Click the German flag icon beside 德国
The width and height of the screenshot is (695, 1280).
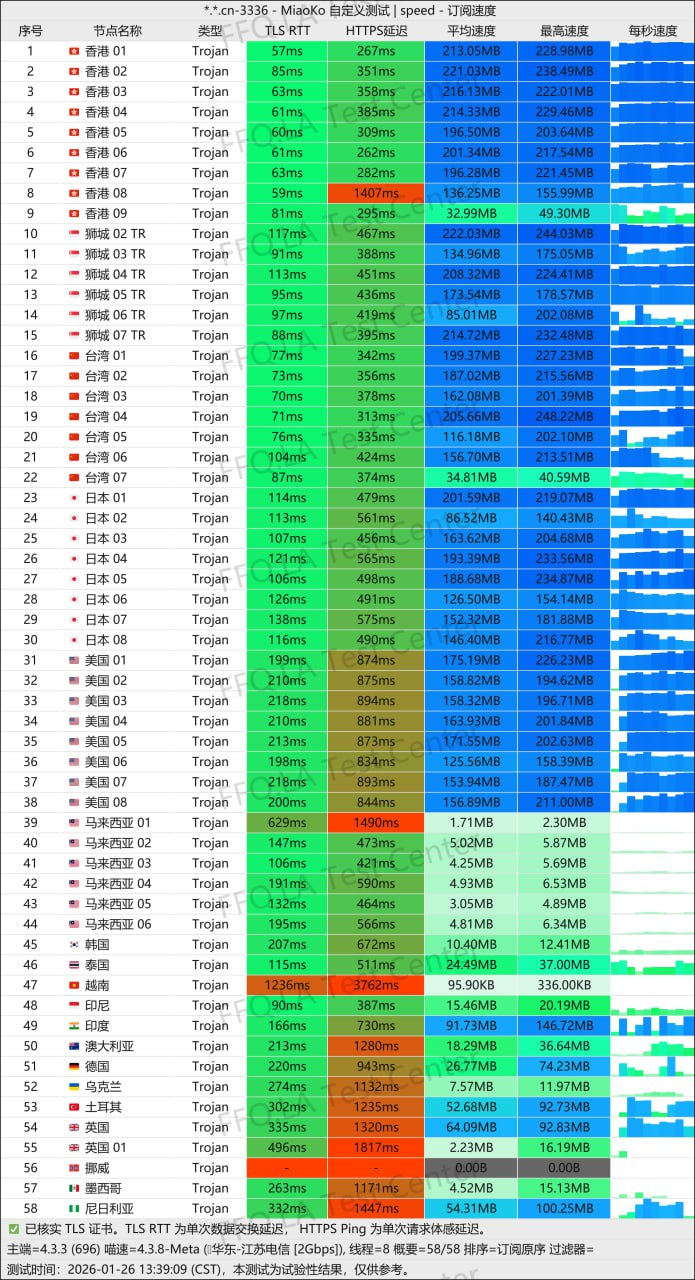74,1066
